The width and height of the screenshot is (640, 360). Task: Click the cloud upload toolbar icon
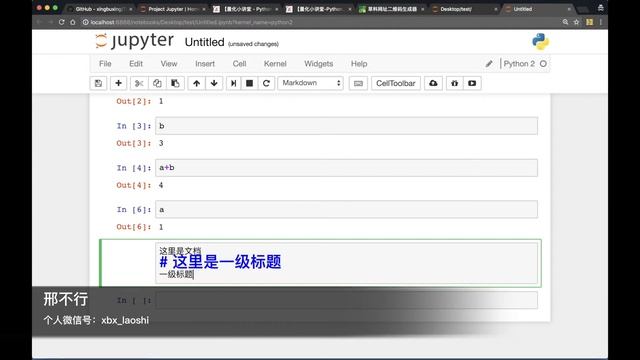click(433, 83)
